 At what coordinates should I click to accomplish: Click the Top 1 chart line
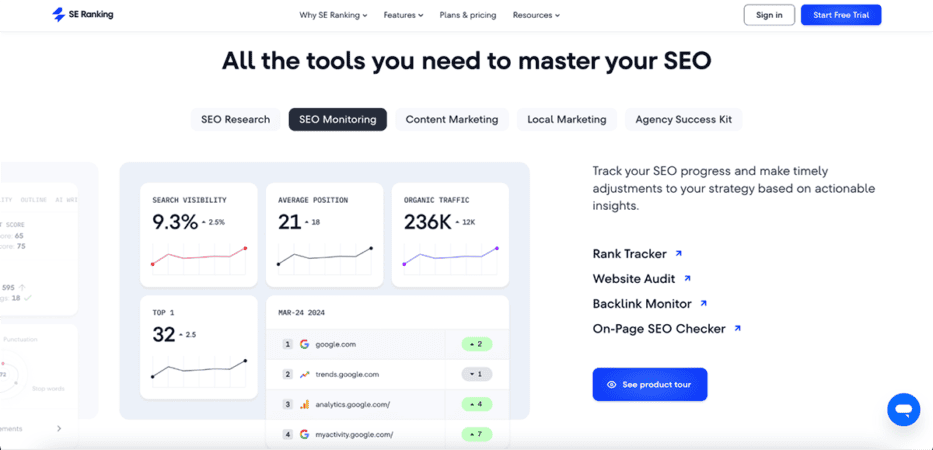click(x=199, y=369)
